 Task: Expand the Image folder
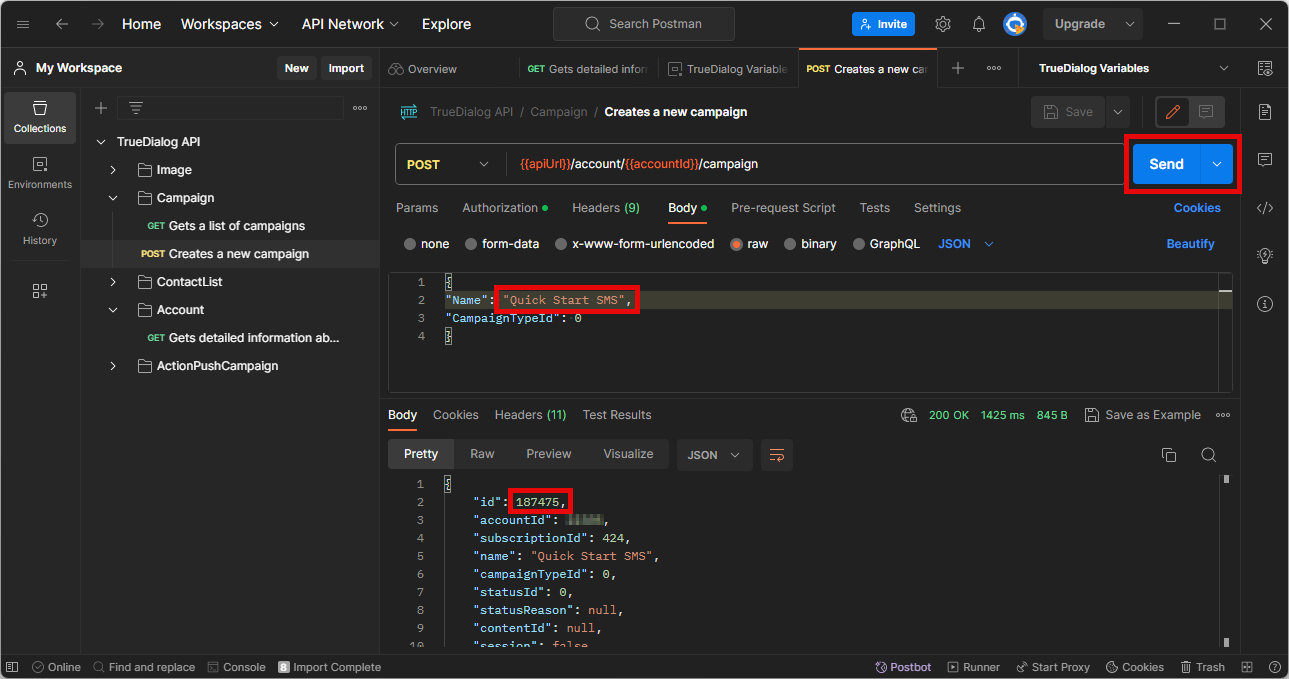[113, 170]
